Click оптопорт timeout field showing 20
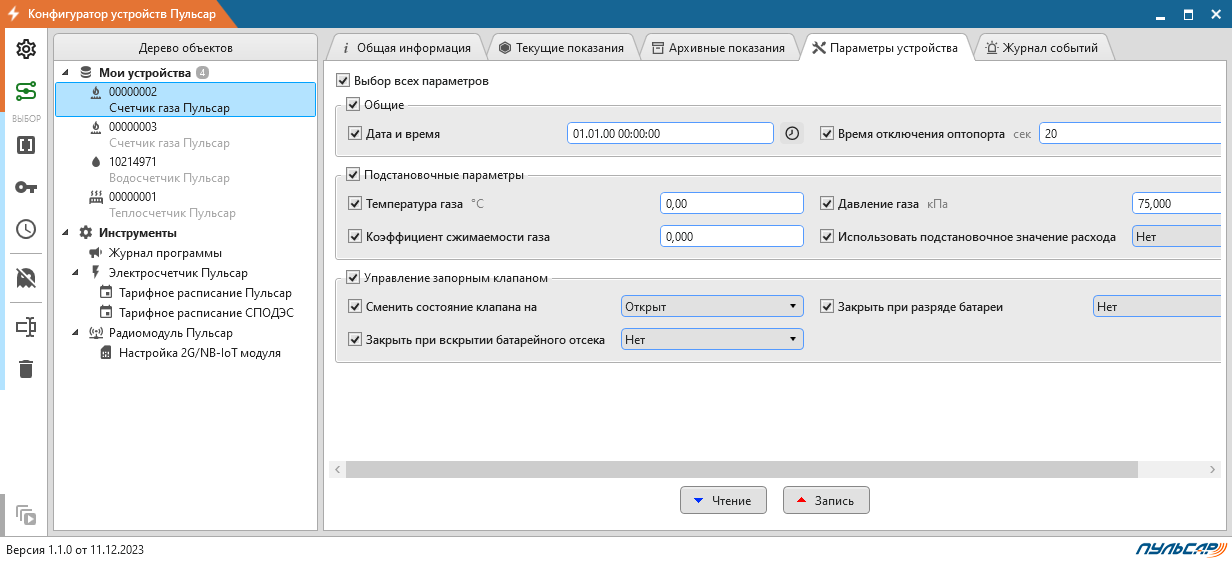This screenshot has height=562, width=1232. coord(1130,133)
